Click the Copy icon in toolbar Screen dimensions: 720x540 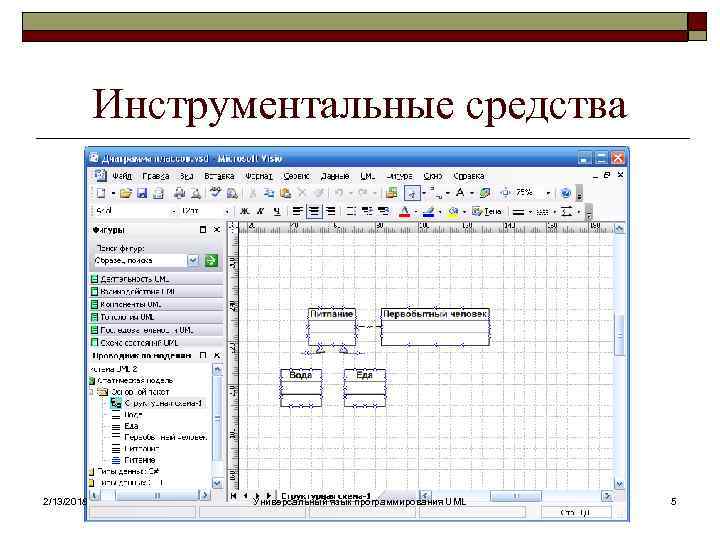click(269, 193)
